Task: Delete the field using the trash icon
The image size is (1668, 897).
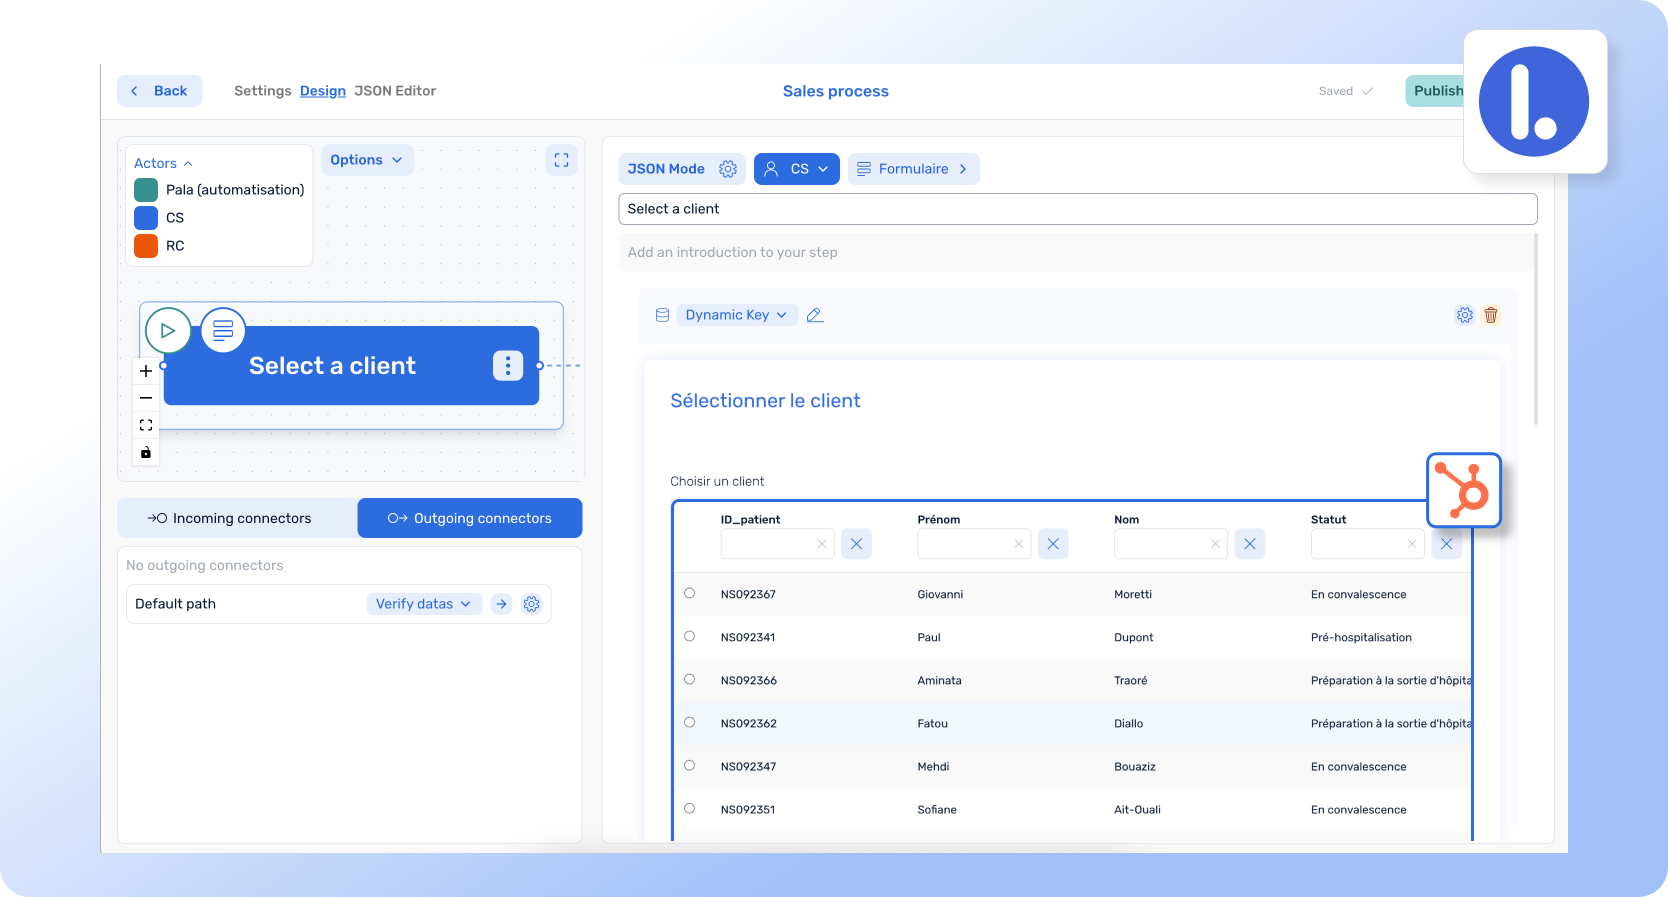Action: (1490, 315)
